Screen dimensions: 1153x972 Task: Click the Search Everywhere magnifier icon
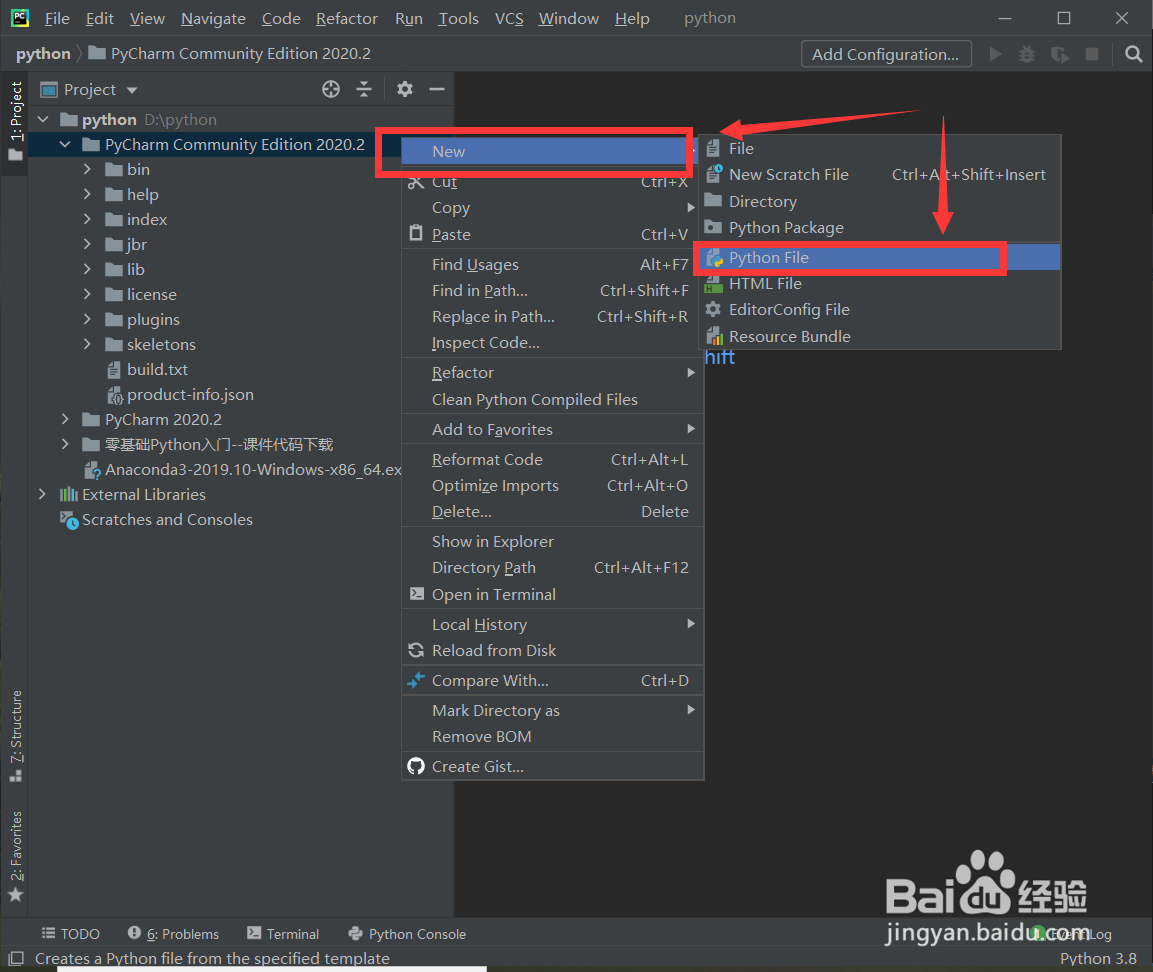pos(1133,54)
